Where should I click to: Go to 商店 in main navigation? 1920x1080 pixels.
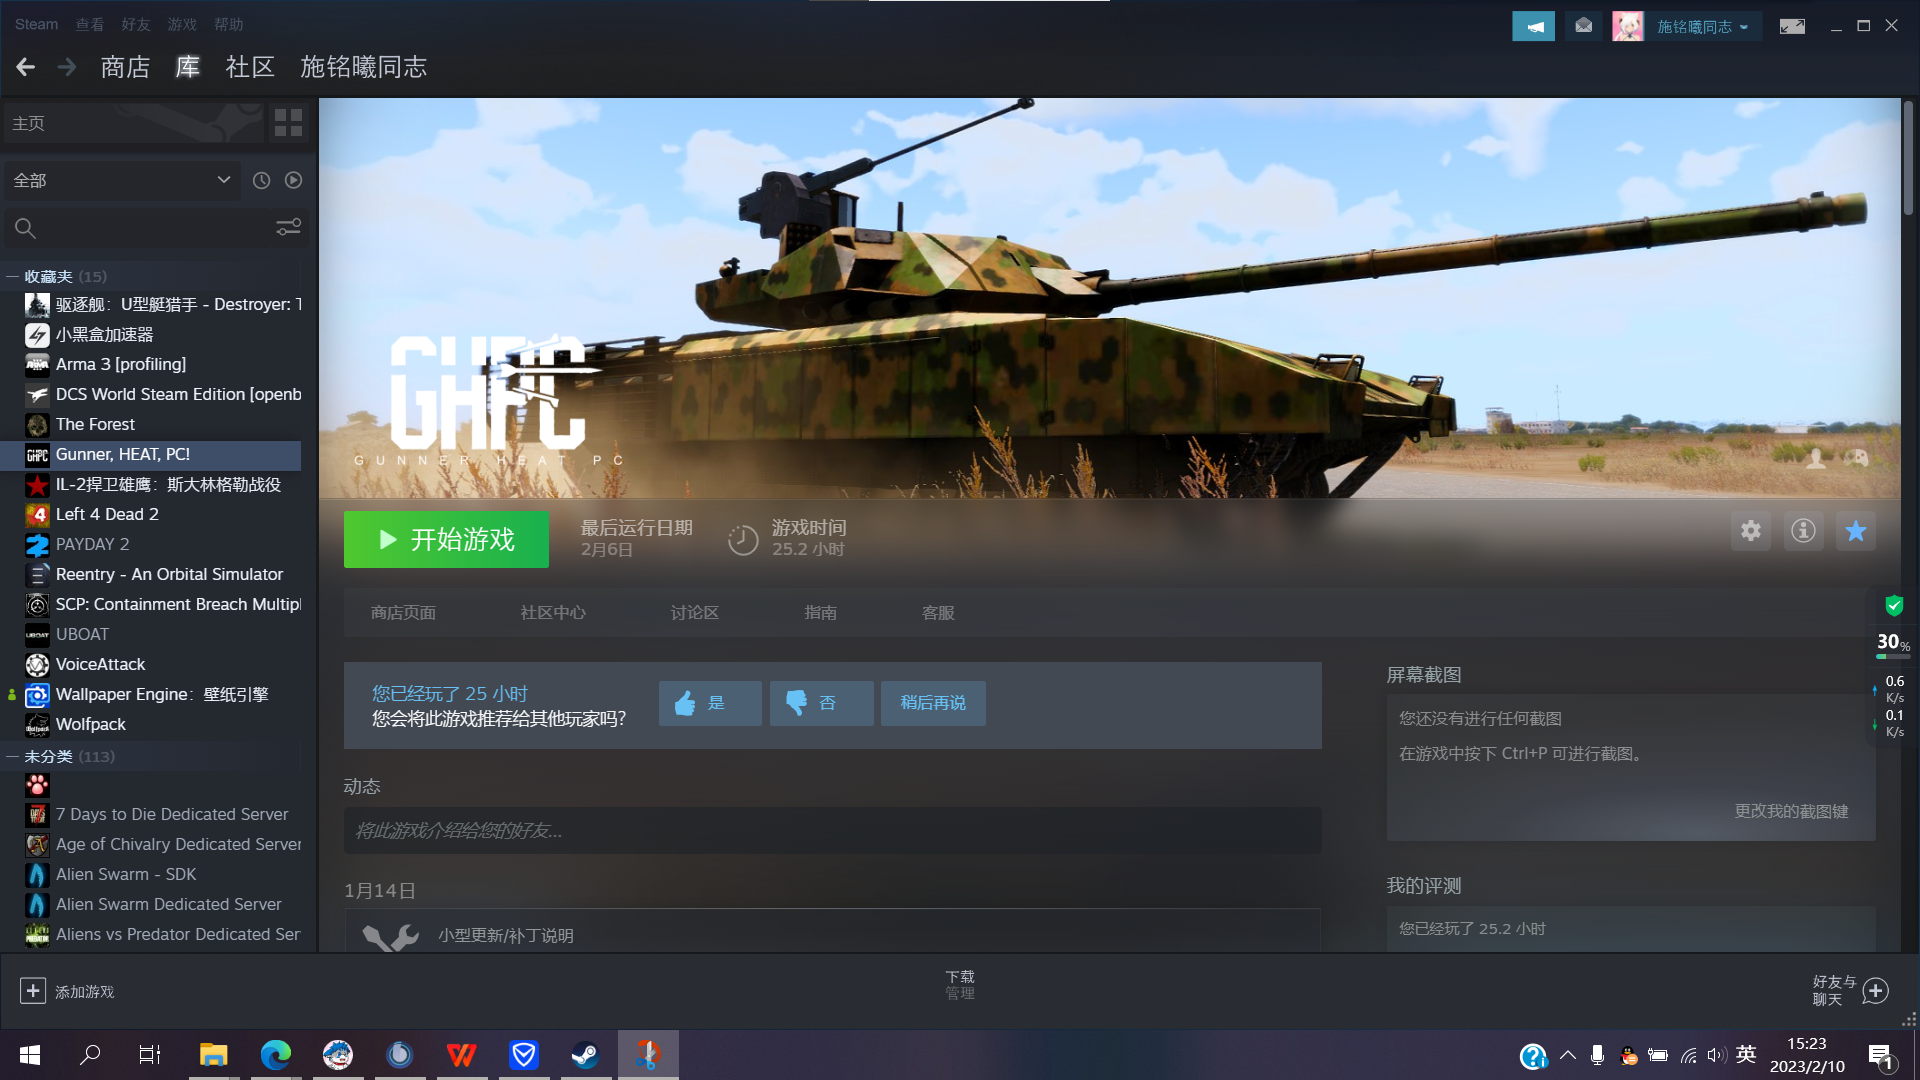[125, 67]
